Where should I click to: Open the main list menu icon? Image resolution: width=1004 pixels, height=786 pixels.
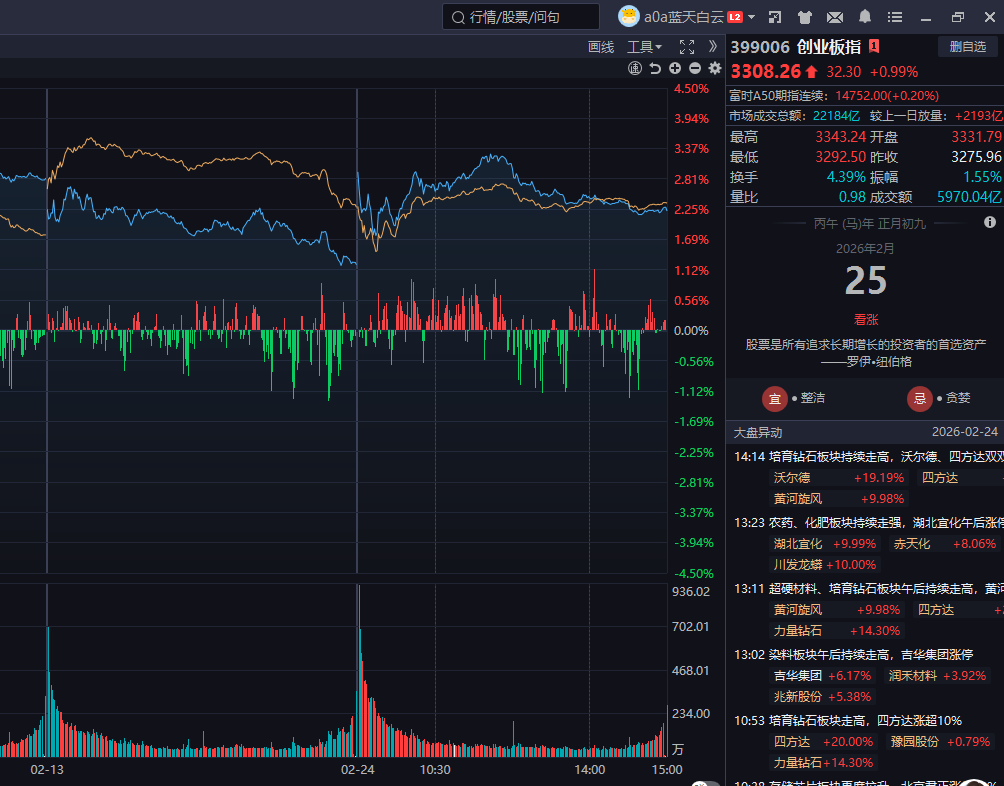[x=894, y=17]
